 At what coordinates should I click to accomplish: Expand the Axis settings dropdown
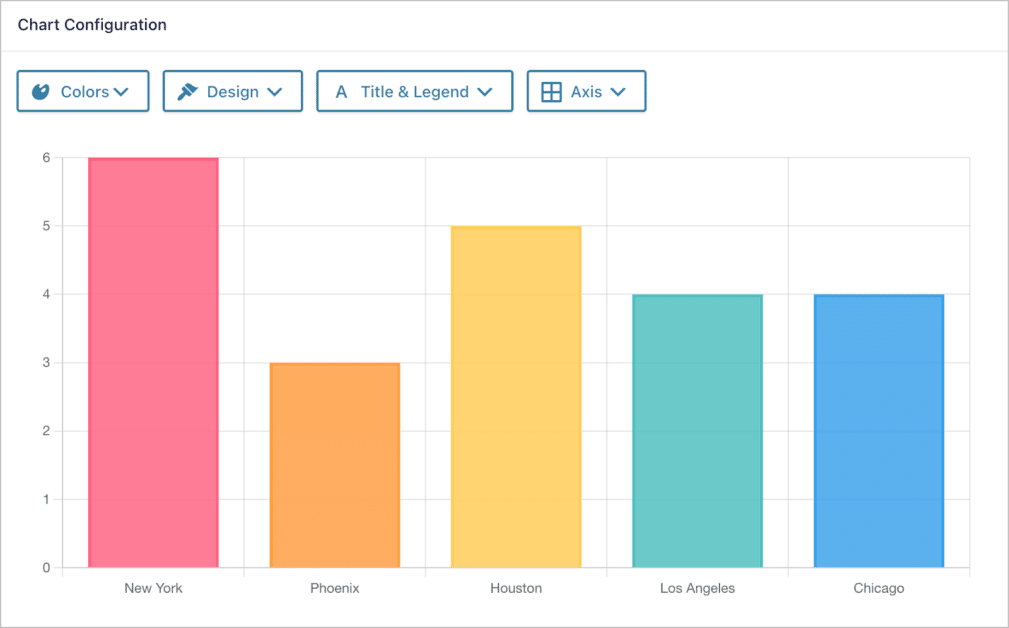(586, 91)
